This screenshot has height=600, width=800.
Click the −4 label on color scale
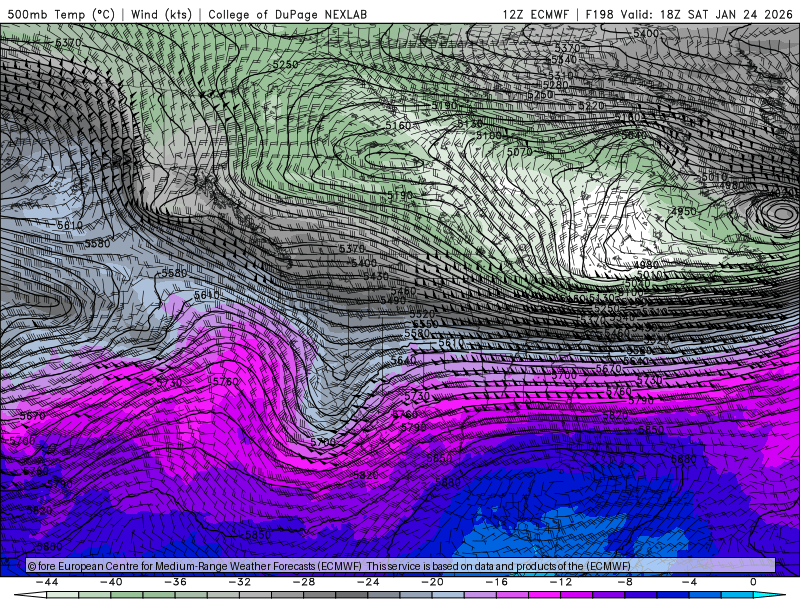689,582
